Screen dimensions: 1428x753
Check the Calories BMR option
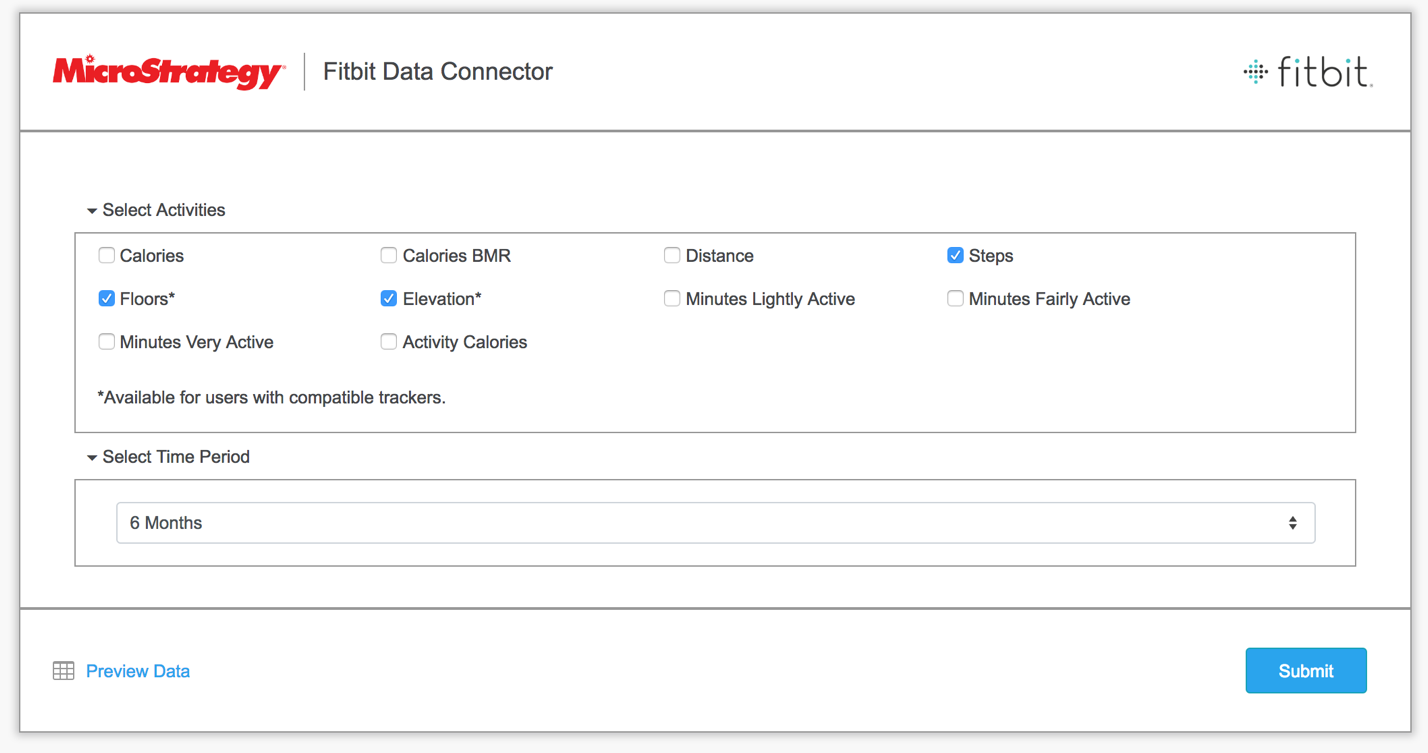pos(389,256)
